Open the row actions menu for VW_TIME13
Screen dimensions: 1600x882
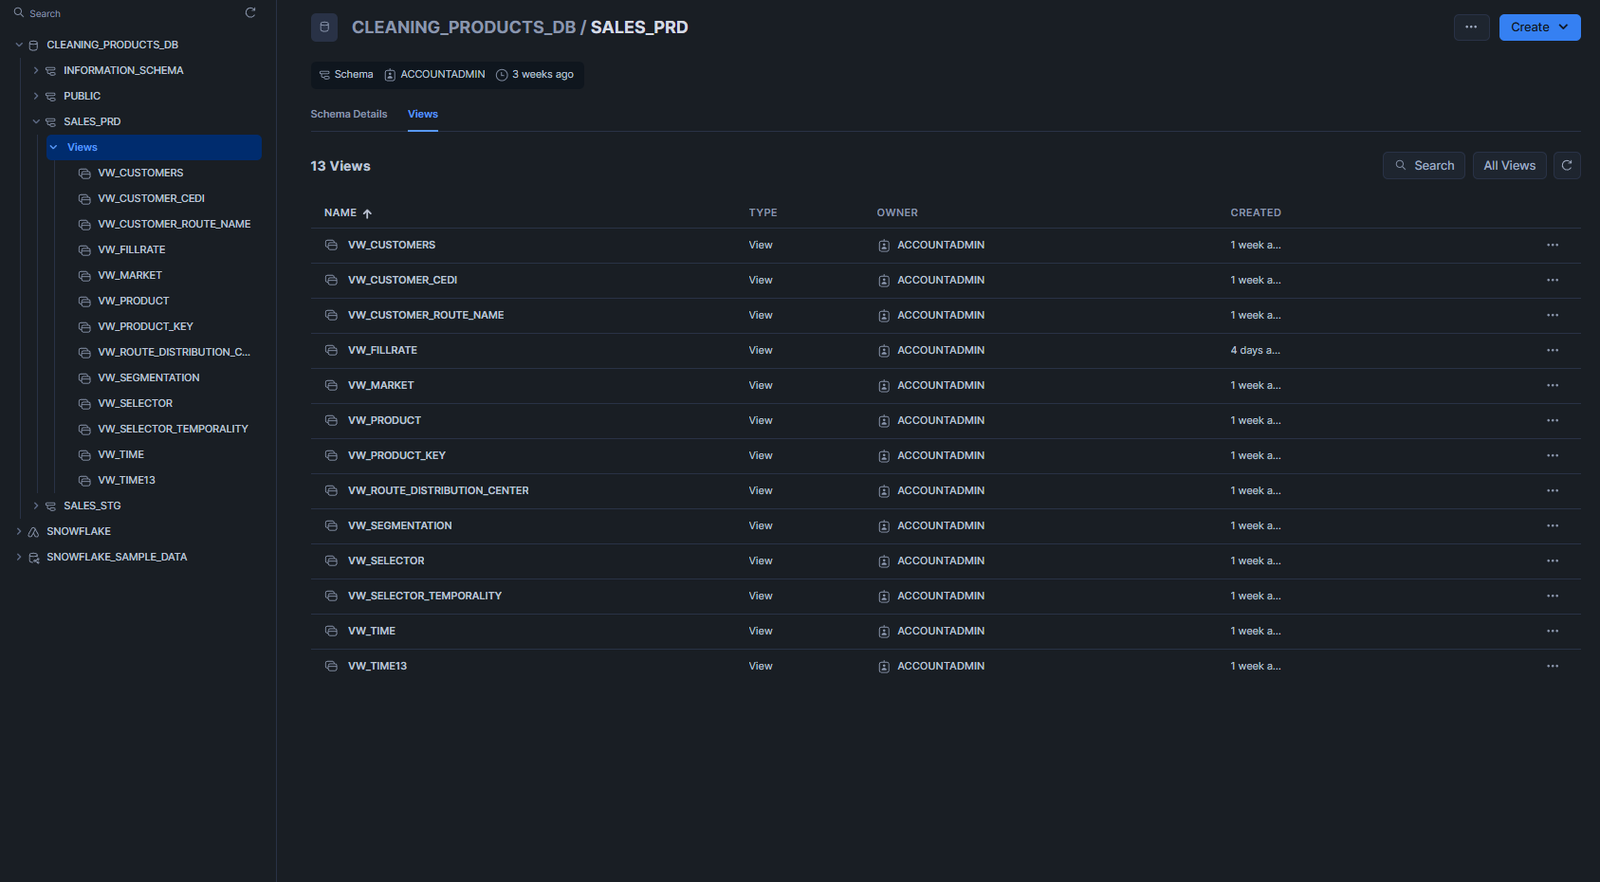click(x=1552, y=666)
